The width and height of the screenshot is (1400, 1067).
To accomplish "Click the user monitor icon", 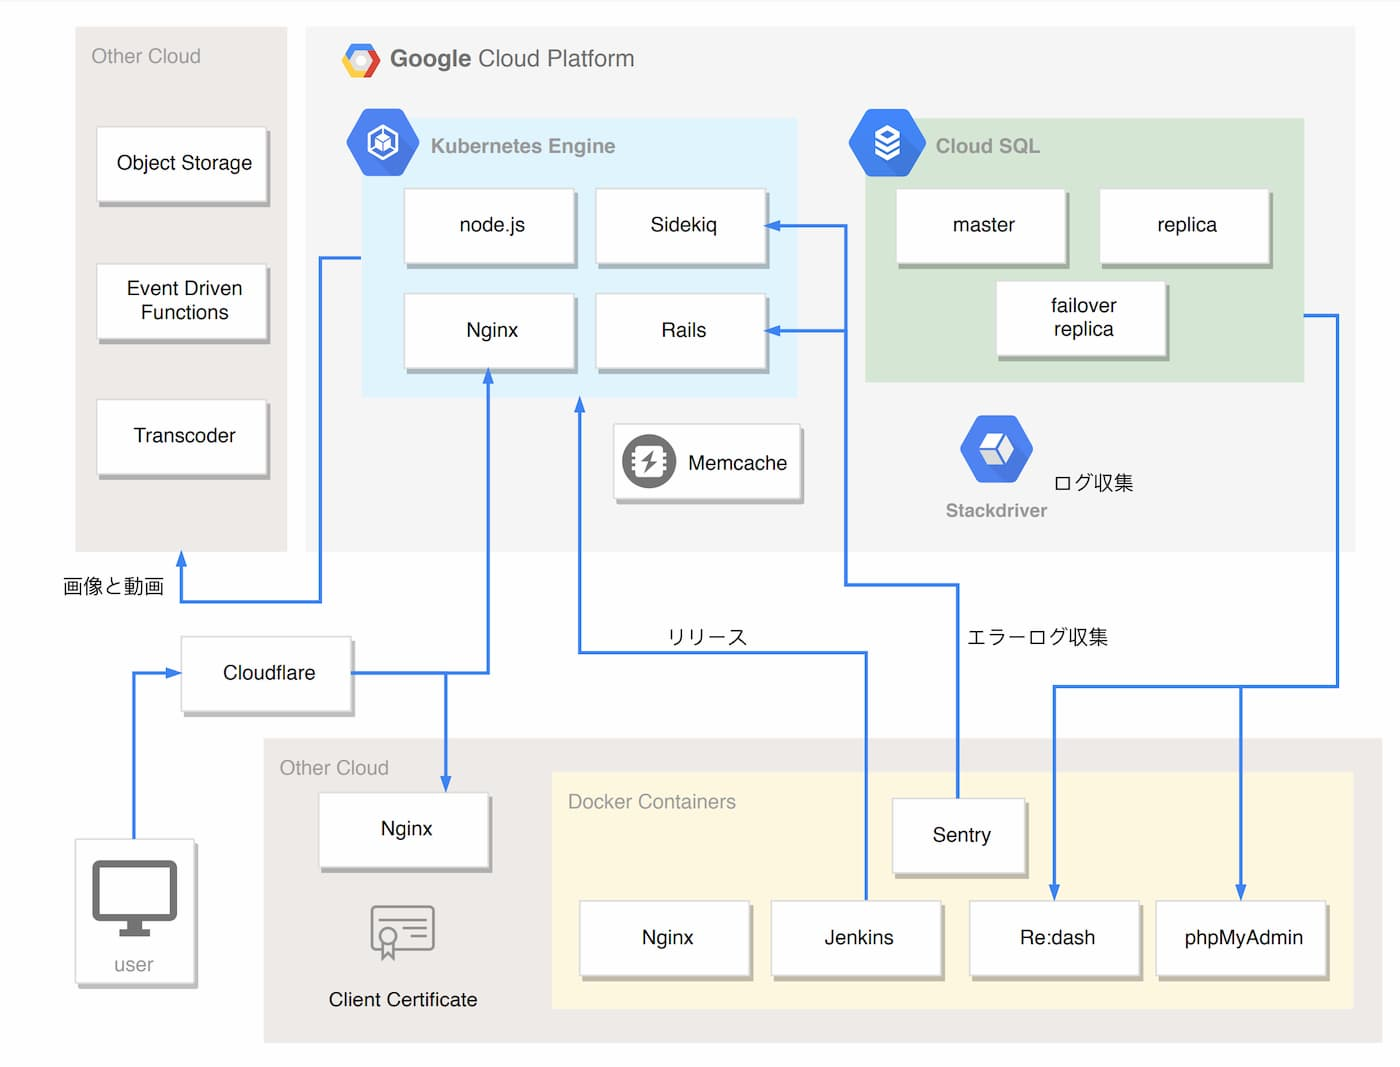I will (x=135, y=897).
